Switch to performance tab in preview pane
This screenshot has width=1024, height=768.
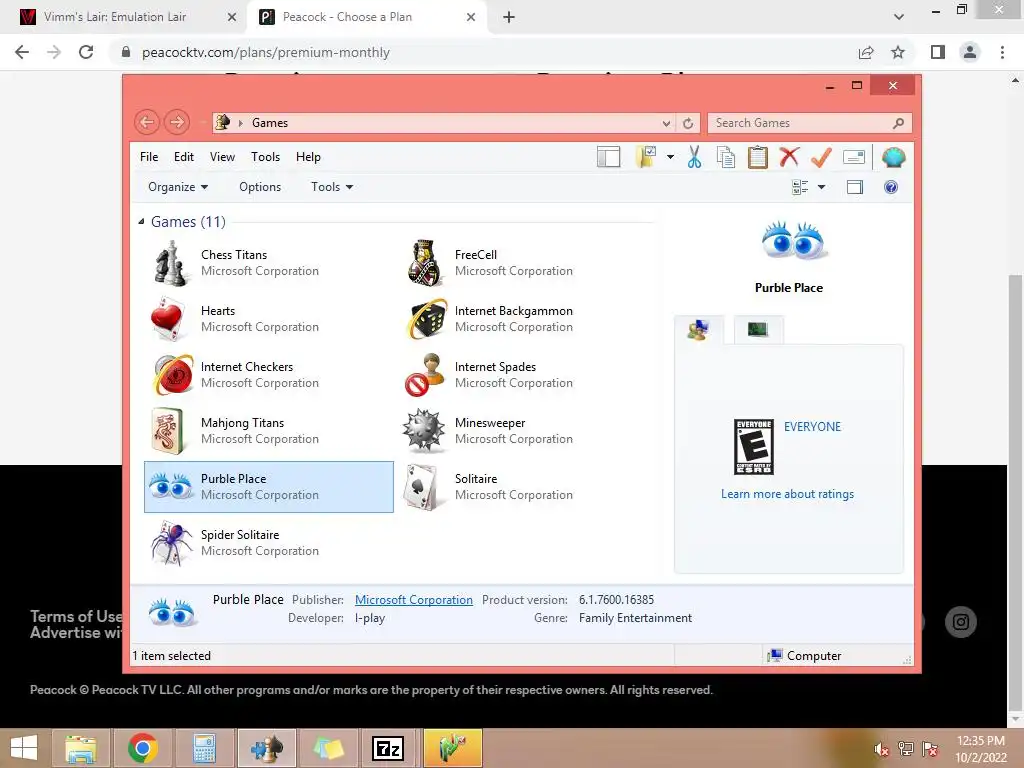pyautogui.click(x=758, y=329)
